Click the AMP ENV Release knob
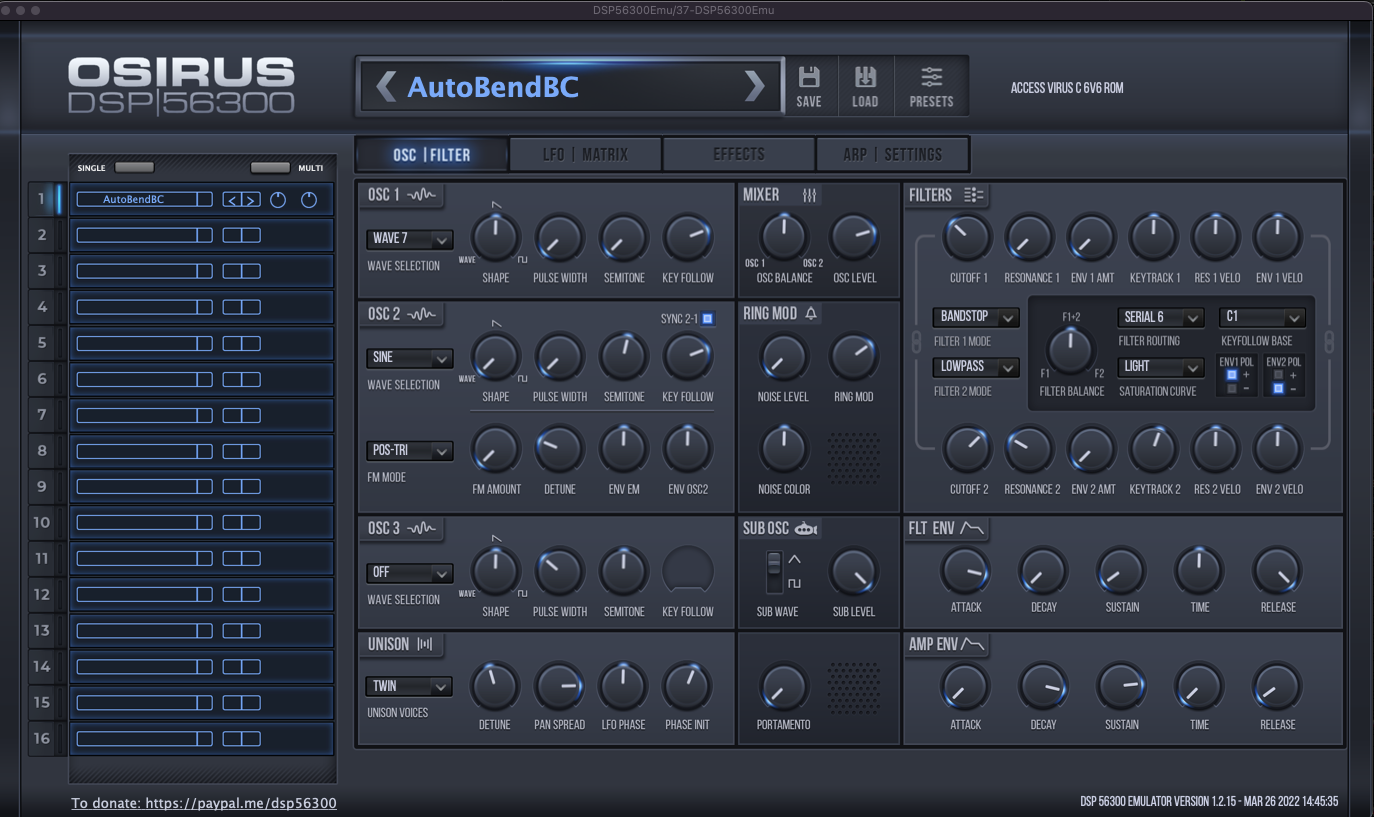This screenshot has width=1374, height=817. pos(1277,687)
